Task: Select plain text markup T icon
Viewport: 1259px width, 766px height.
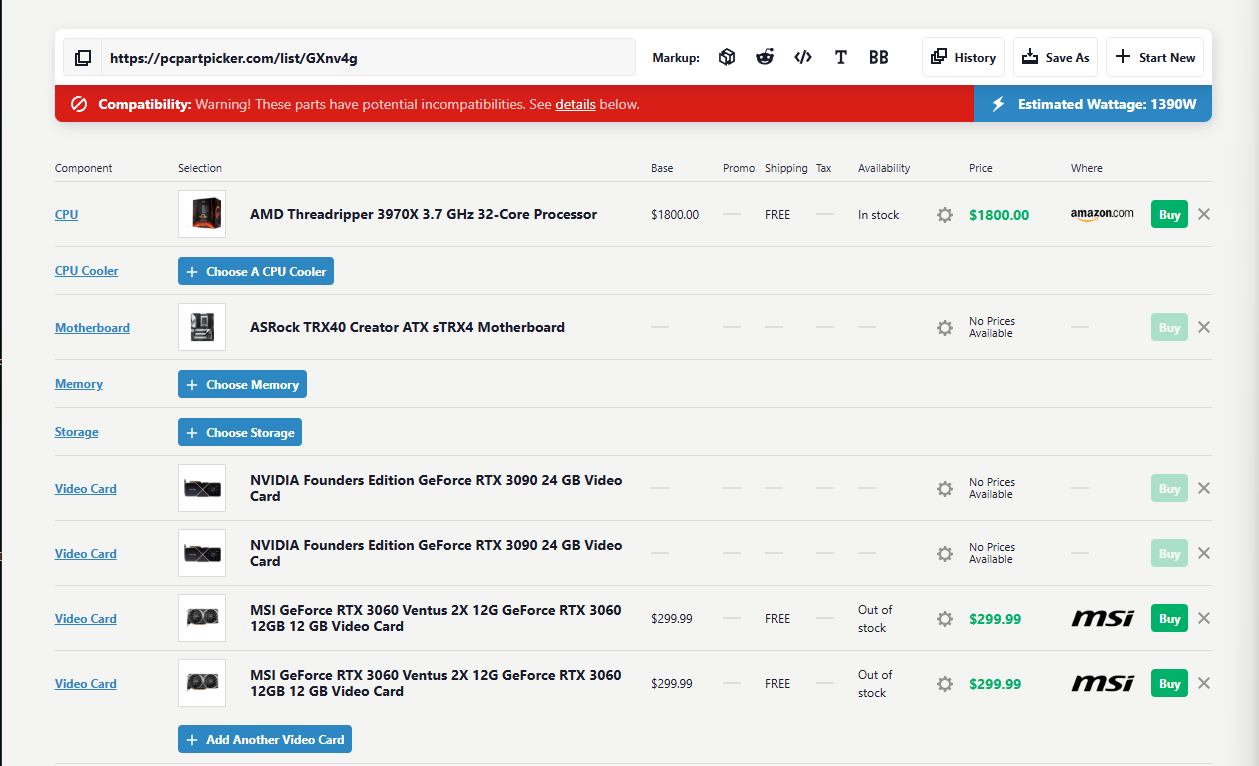Action: (x=841, y=58)
